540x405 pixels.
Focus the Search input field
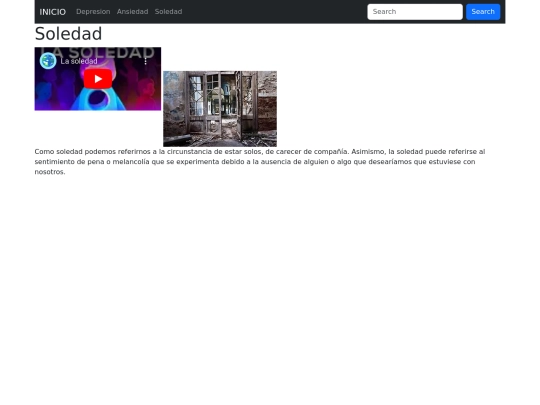tap(415, 12)
